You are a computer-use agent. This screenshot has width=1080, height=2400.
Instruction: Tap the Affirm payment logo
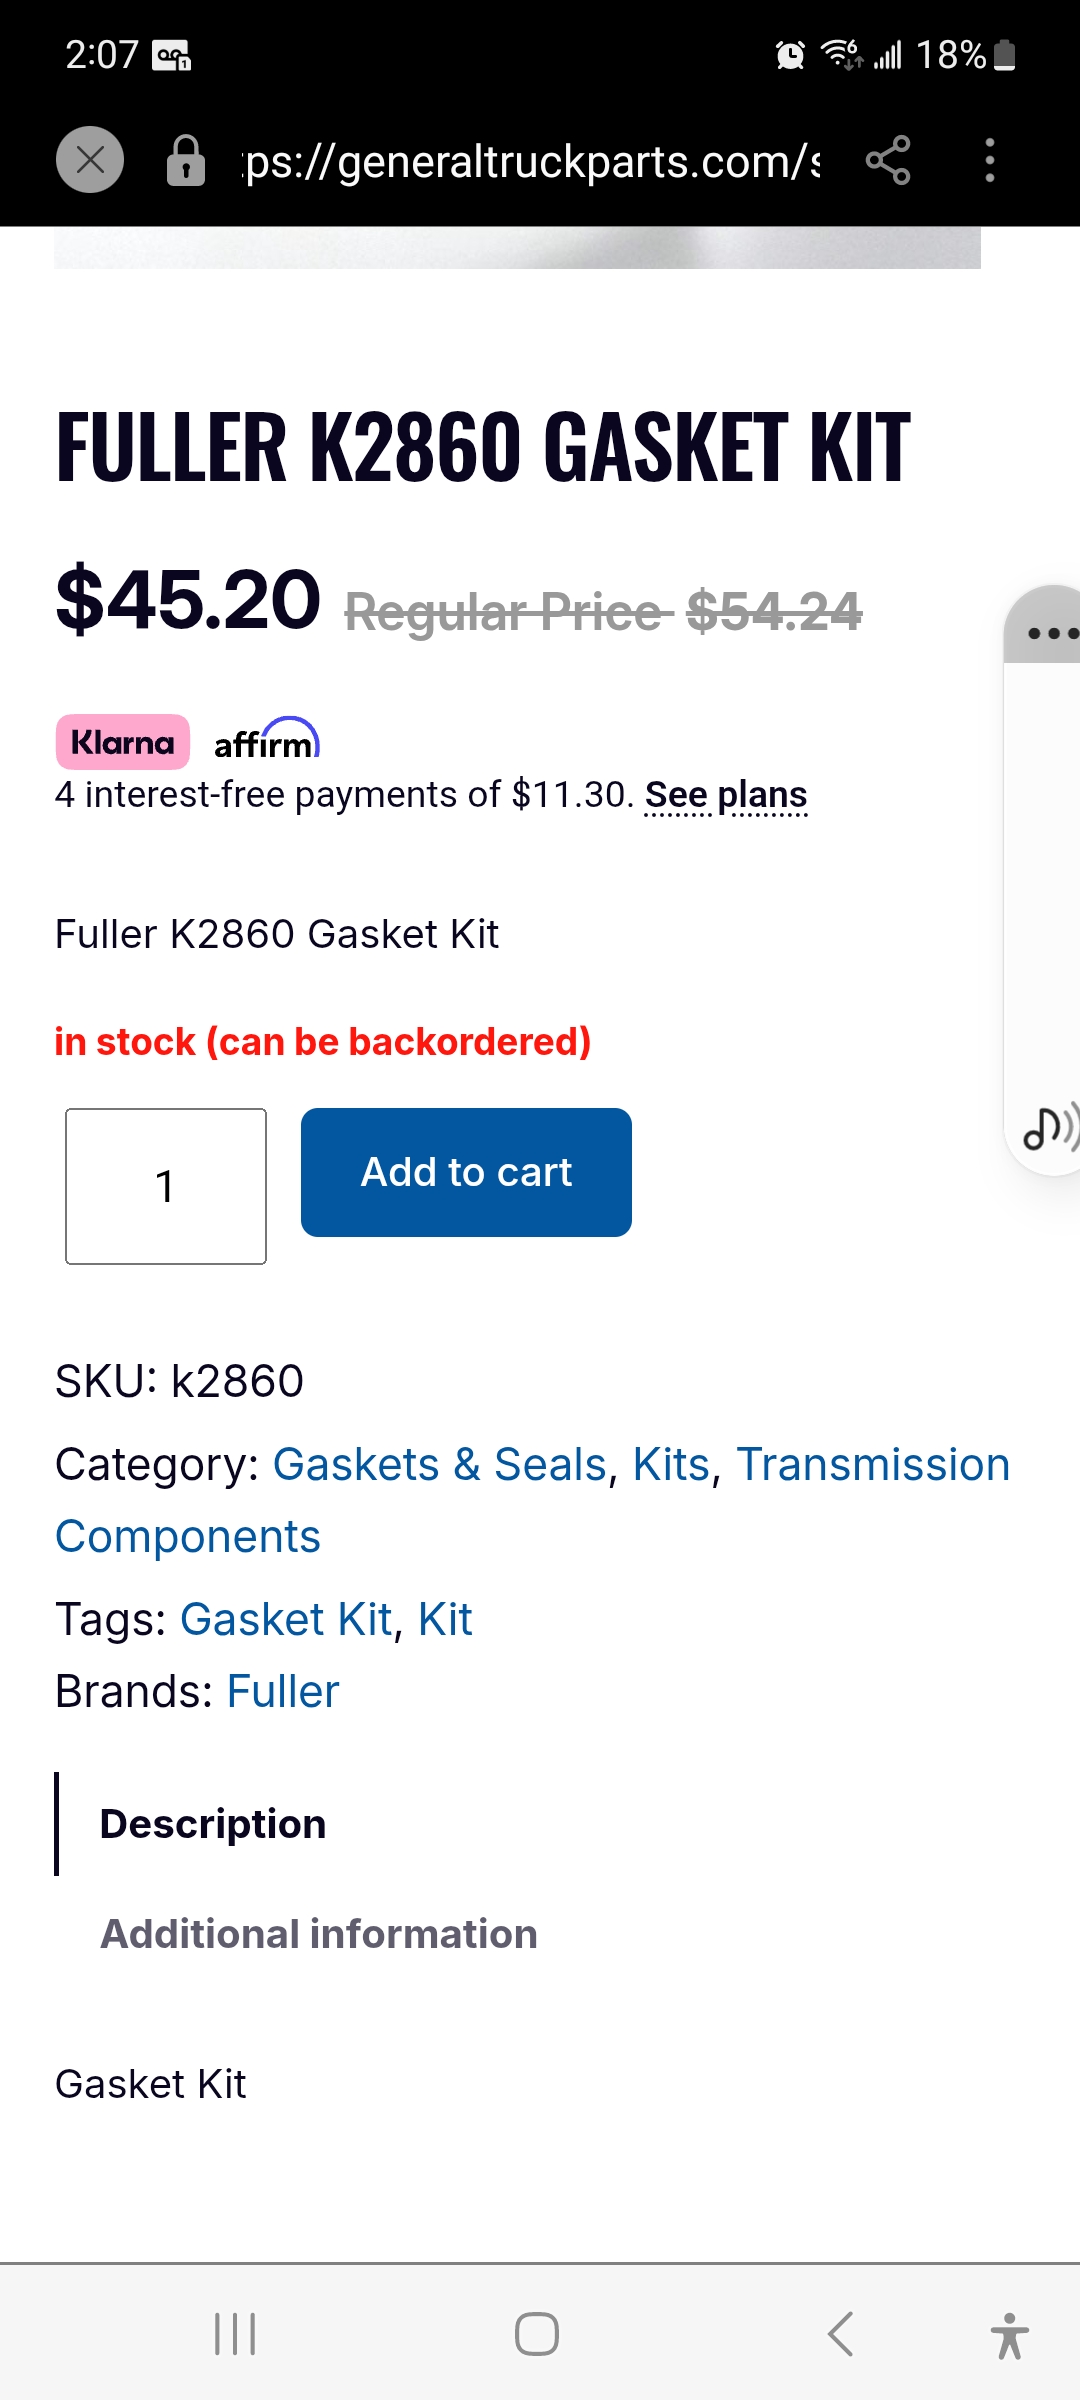(266, 741)
